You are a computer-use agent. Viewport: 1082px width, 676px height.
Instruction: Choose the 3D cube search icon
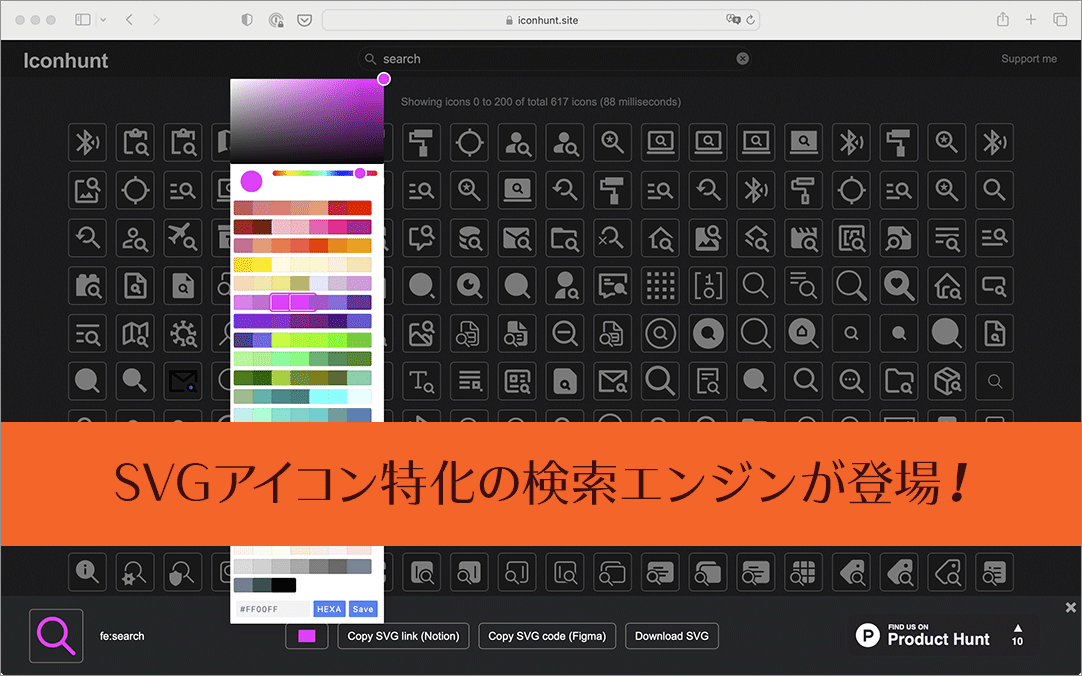[946, 381]
